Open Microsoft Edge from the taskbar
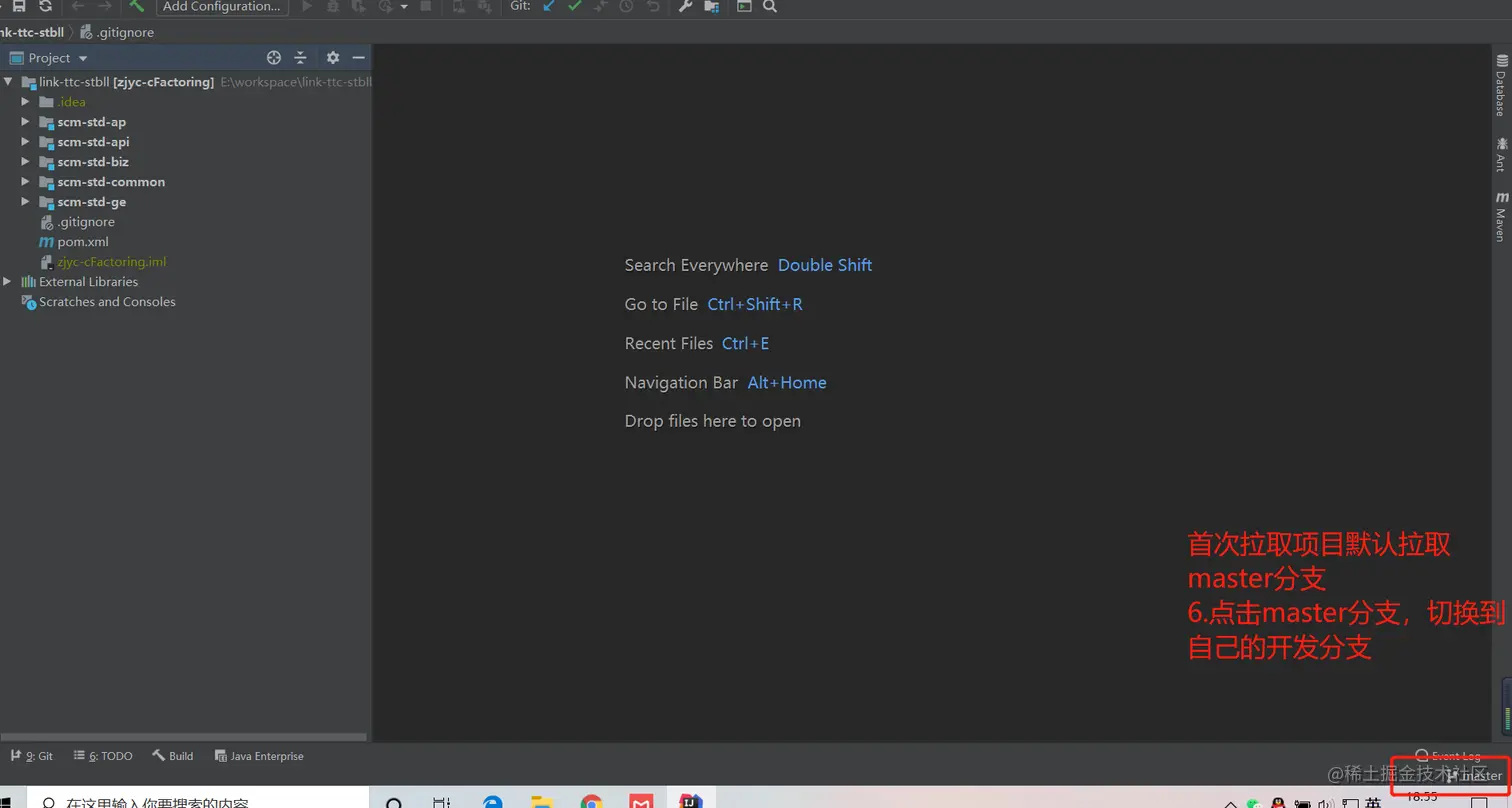The width and height of the screenshot is (1512, 808). point(492,802)
